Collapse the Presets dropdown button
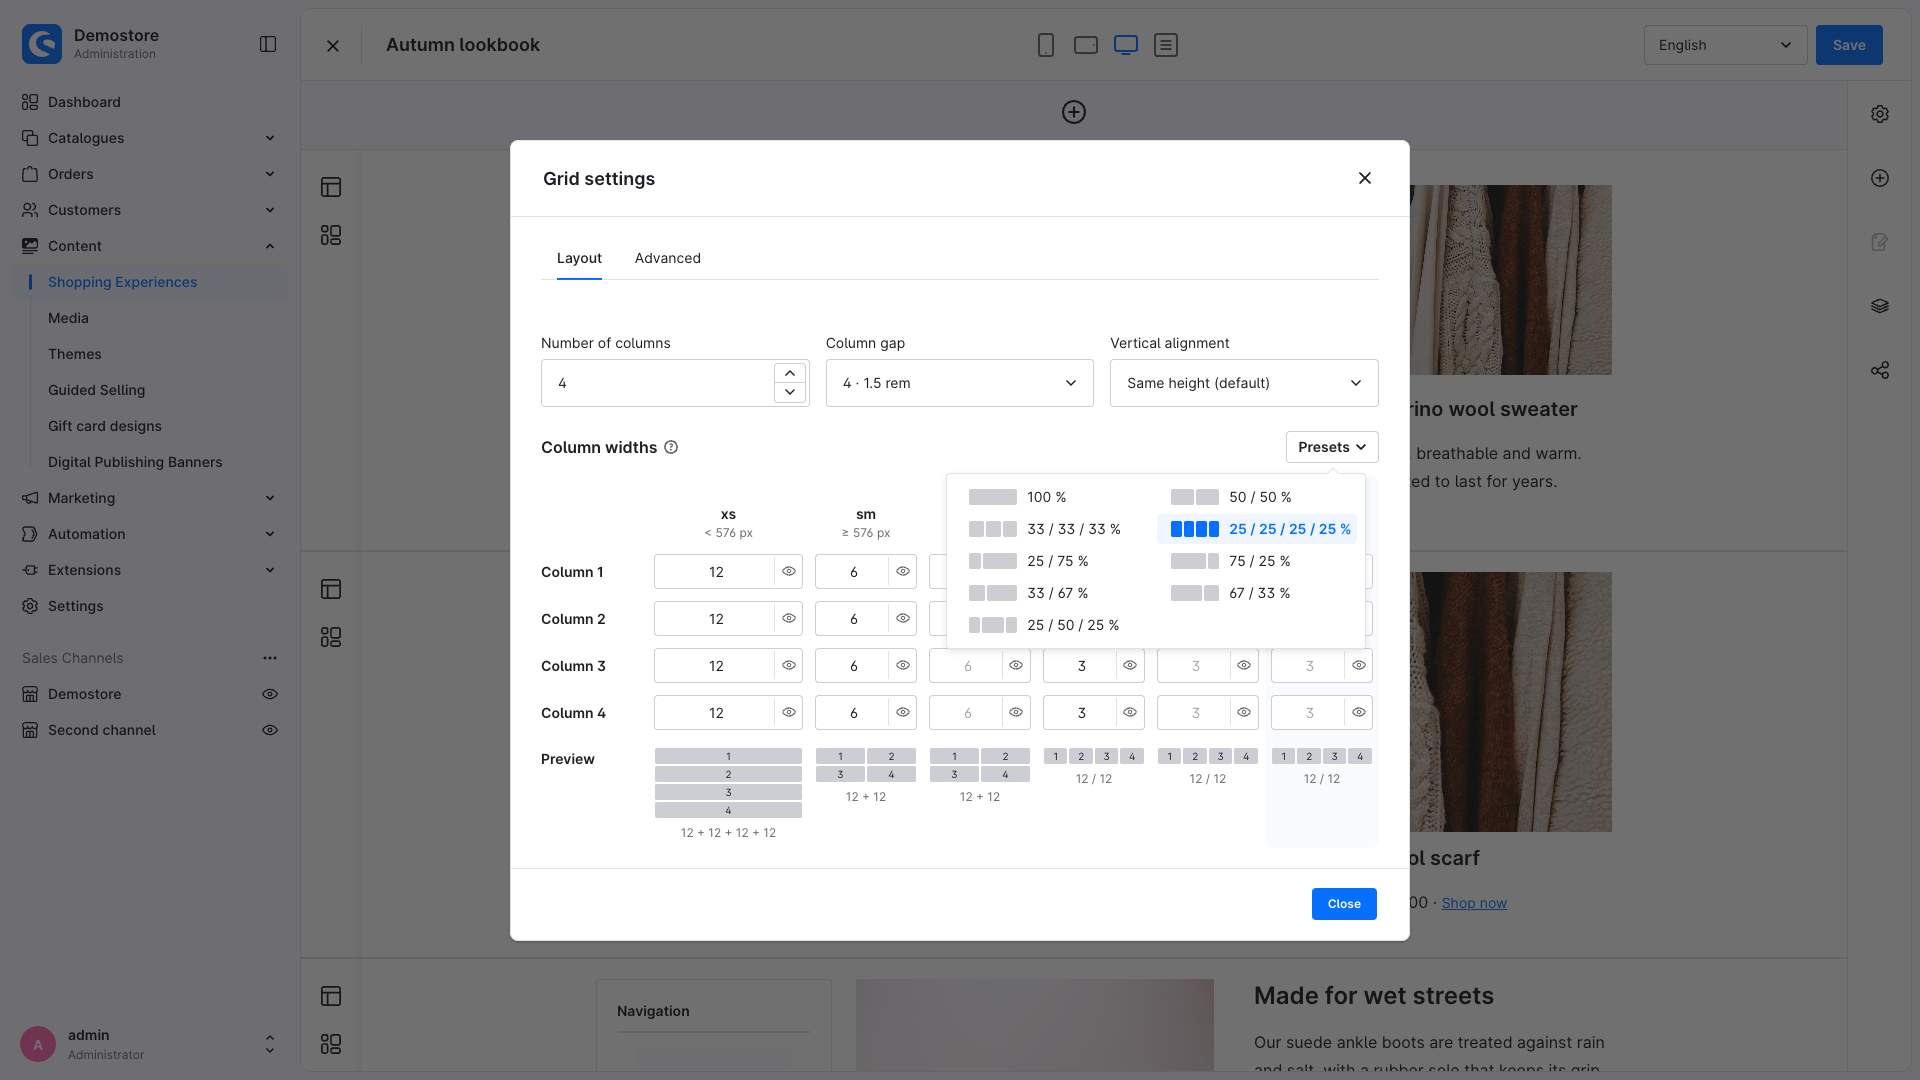This screenshot has width=1920, height=1080. [1332, 447]
